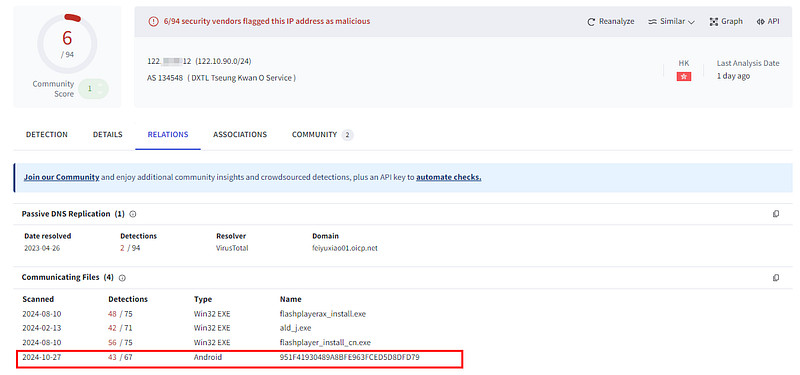This screenshot has width=800, height=375.
Task: Downvote the Community Score with down arrow
Action: pos(100,92)
